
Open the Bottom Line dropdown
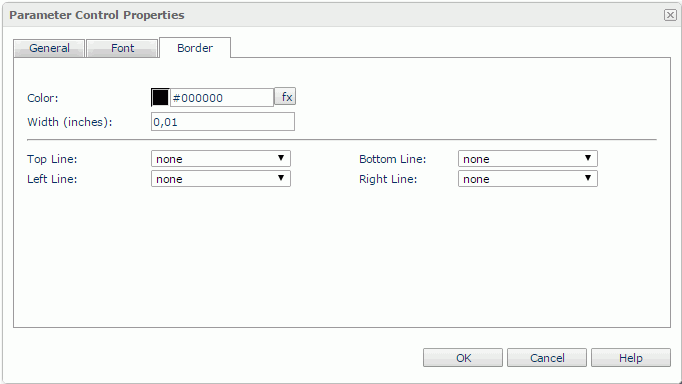(x=528, y=159)
